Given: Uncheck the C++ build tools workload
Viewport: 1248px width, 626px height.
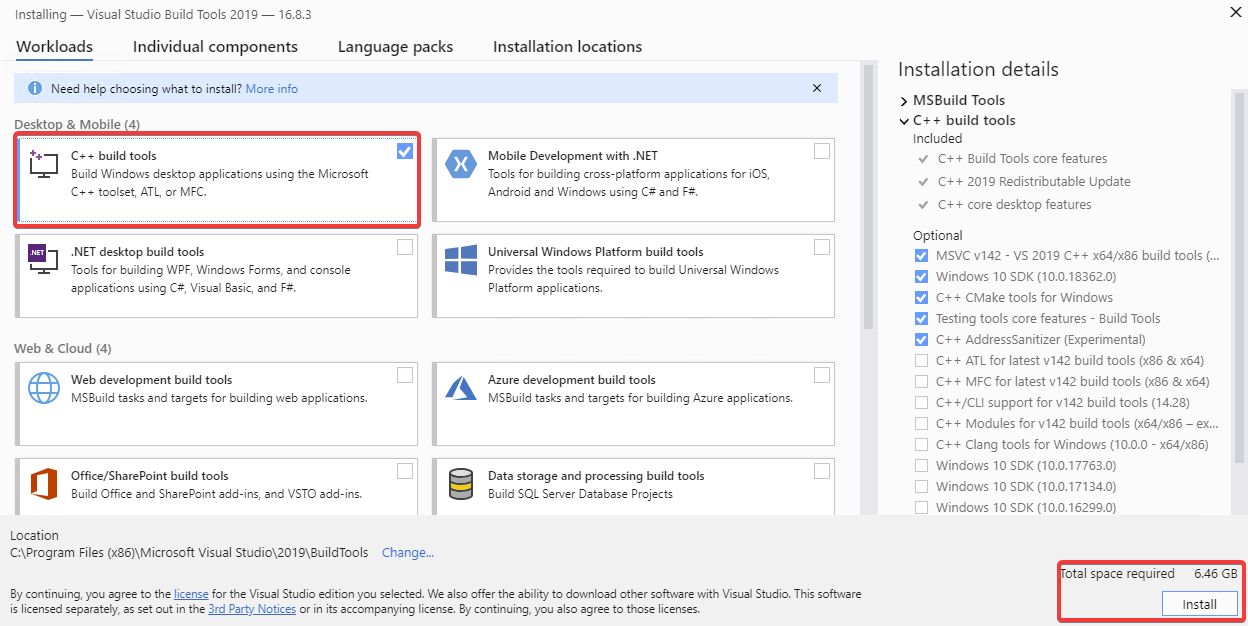Looking at the screenshot, I should click(404, 151).
